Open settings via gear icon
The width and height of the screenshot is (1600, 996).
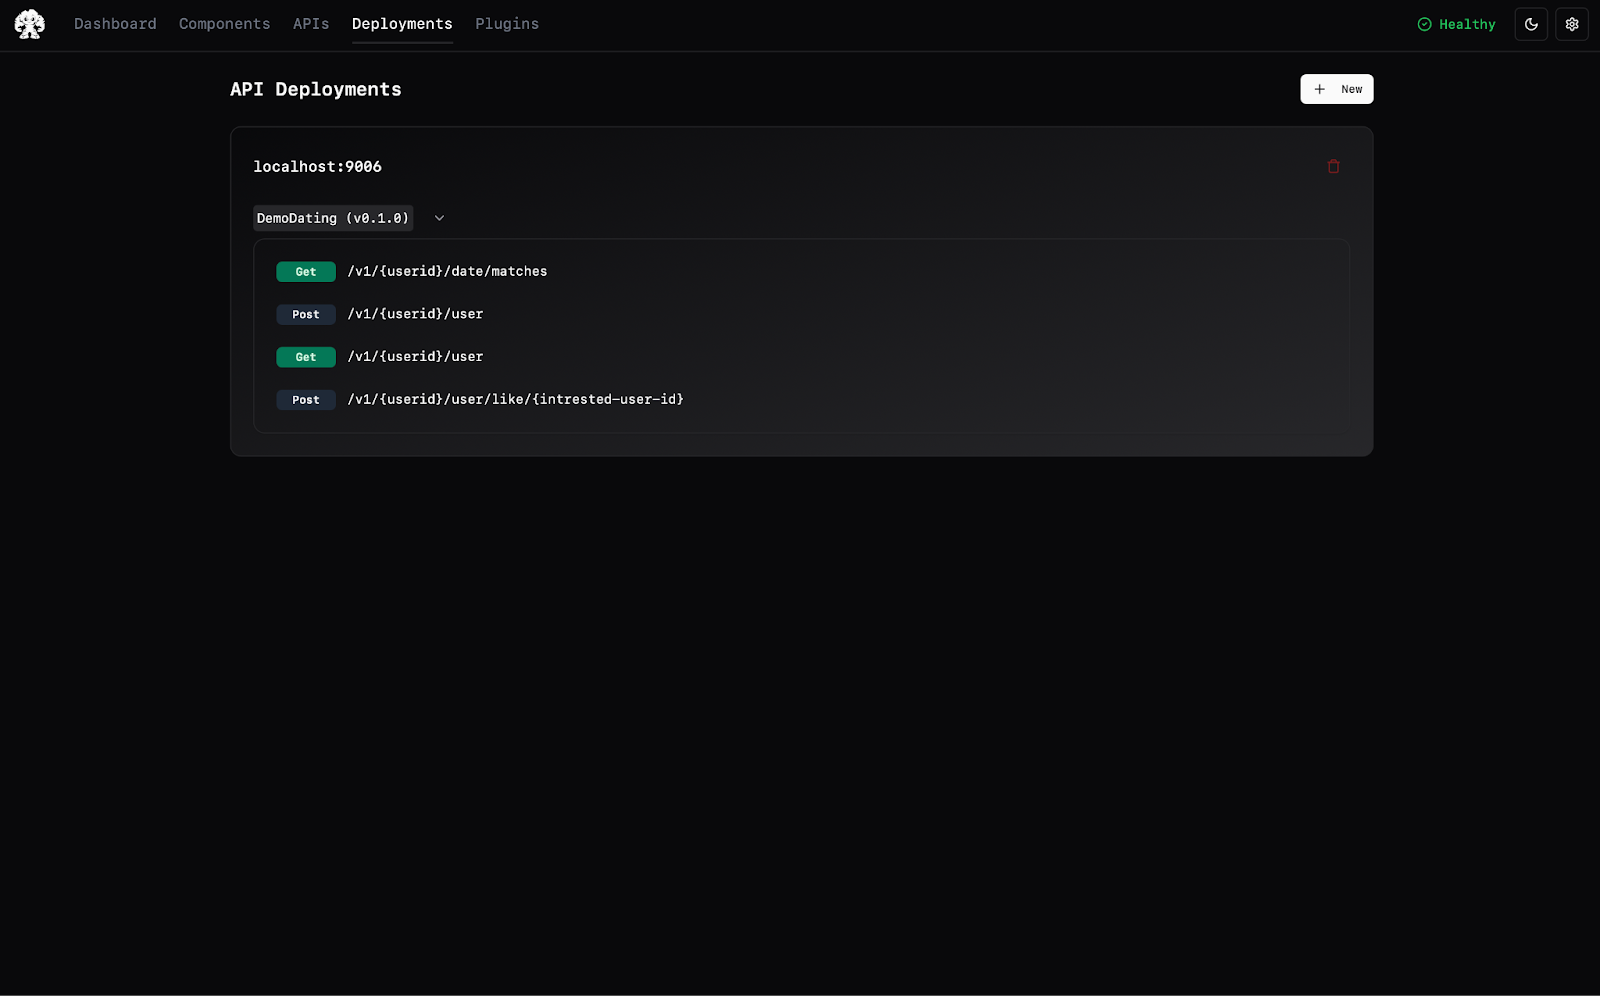click(x=1572, y=24)
